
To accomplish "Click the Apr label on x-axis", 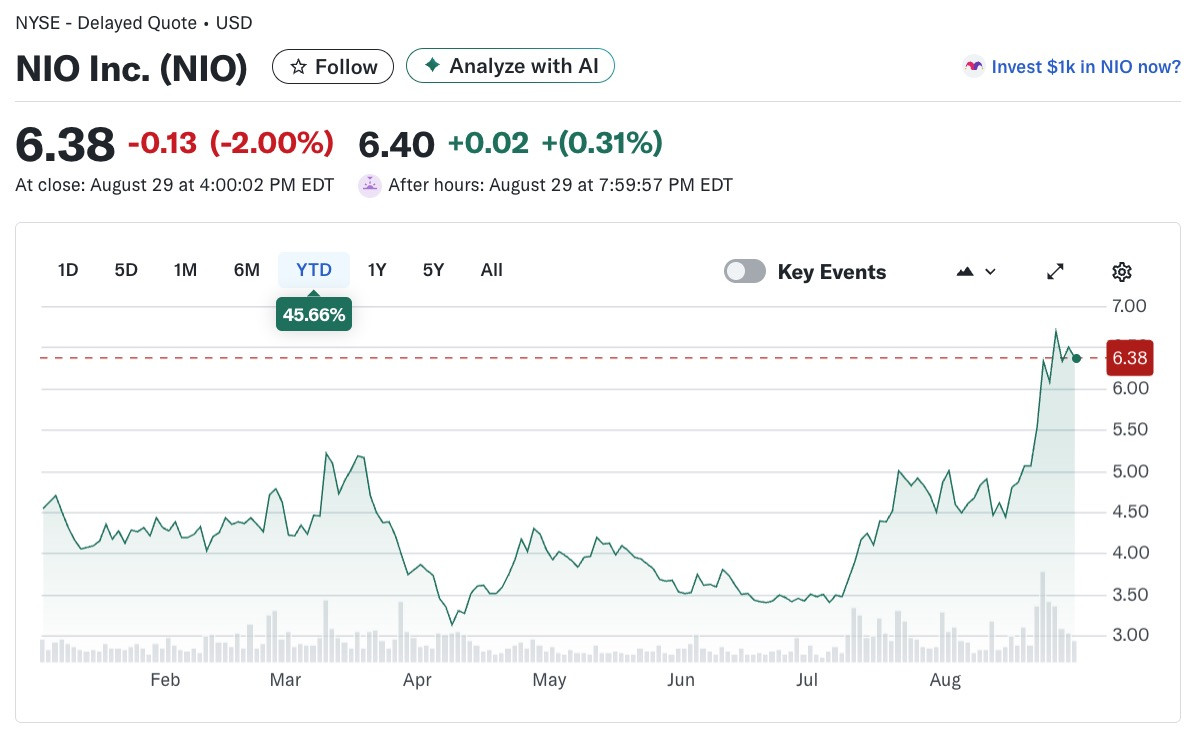I will pyautogui.click(x=418, y=680).
